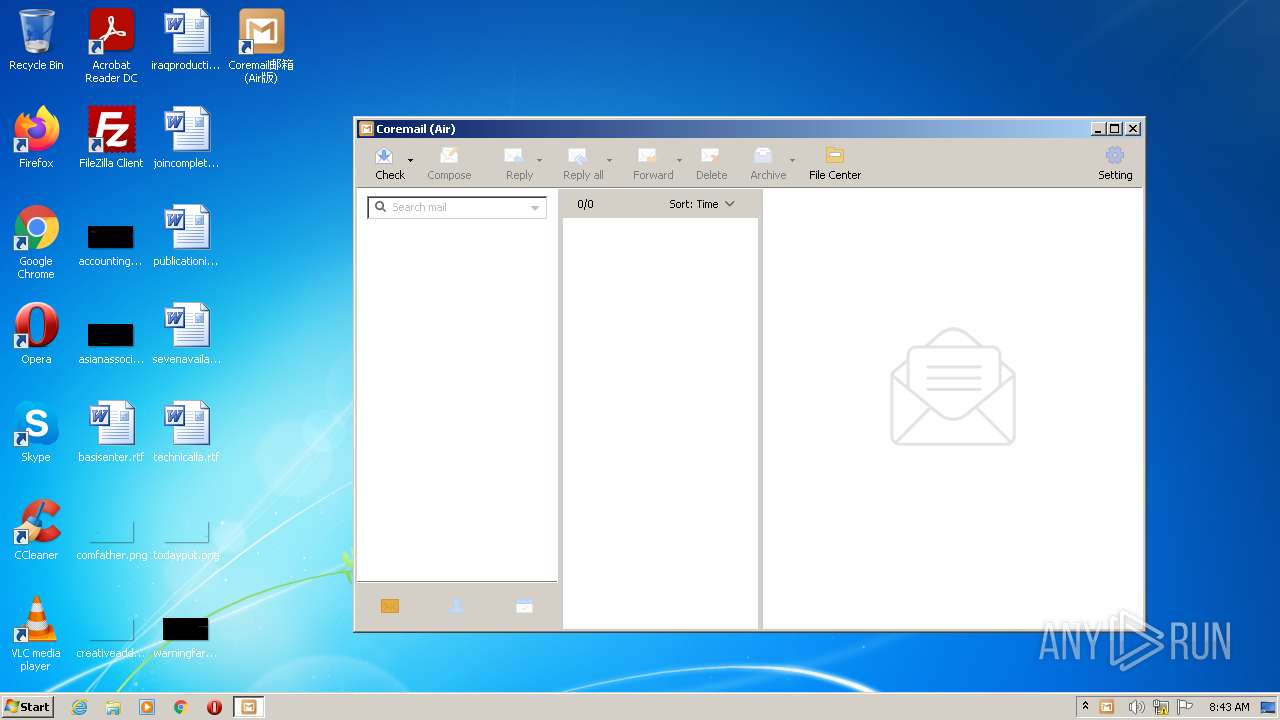Select basisenter.rtf desktop file

[111, 432]
